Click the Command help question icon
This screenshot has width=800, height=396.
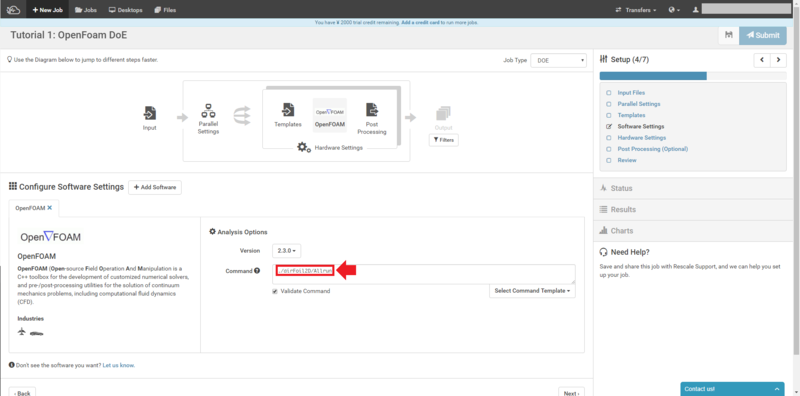(x=257, y=271)
